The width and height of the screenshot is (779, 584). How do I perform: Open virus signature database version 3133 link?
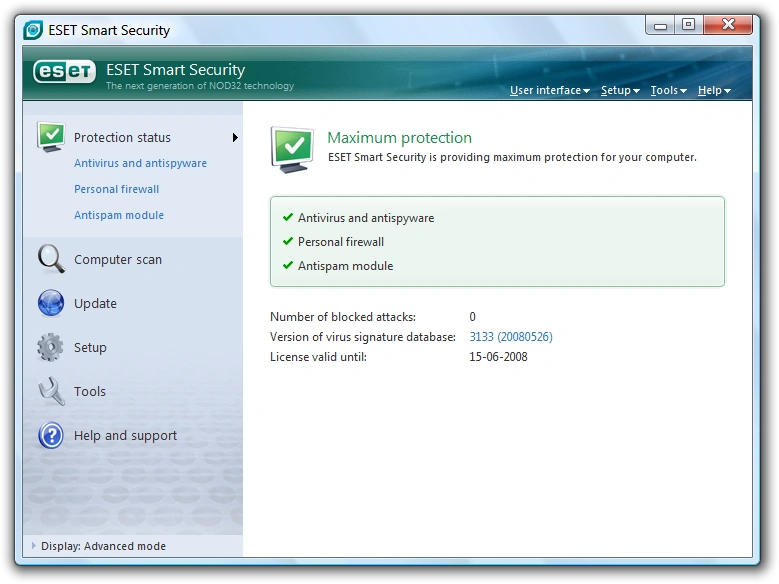(x=511, y=336)
